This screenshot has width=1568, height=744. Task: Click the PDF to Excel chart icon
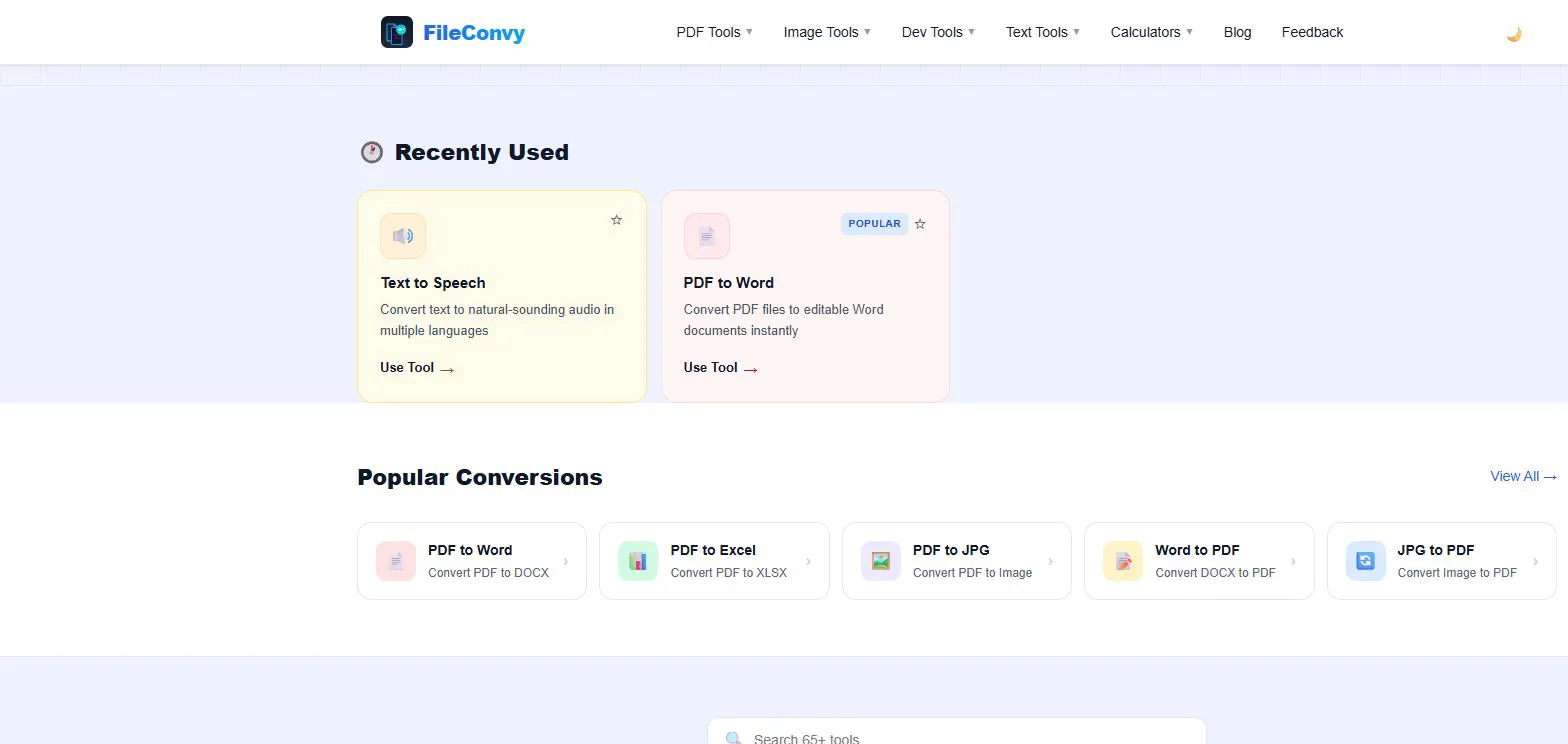point(638,561)
